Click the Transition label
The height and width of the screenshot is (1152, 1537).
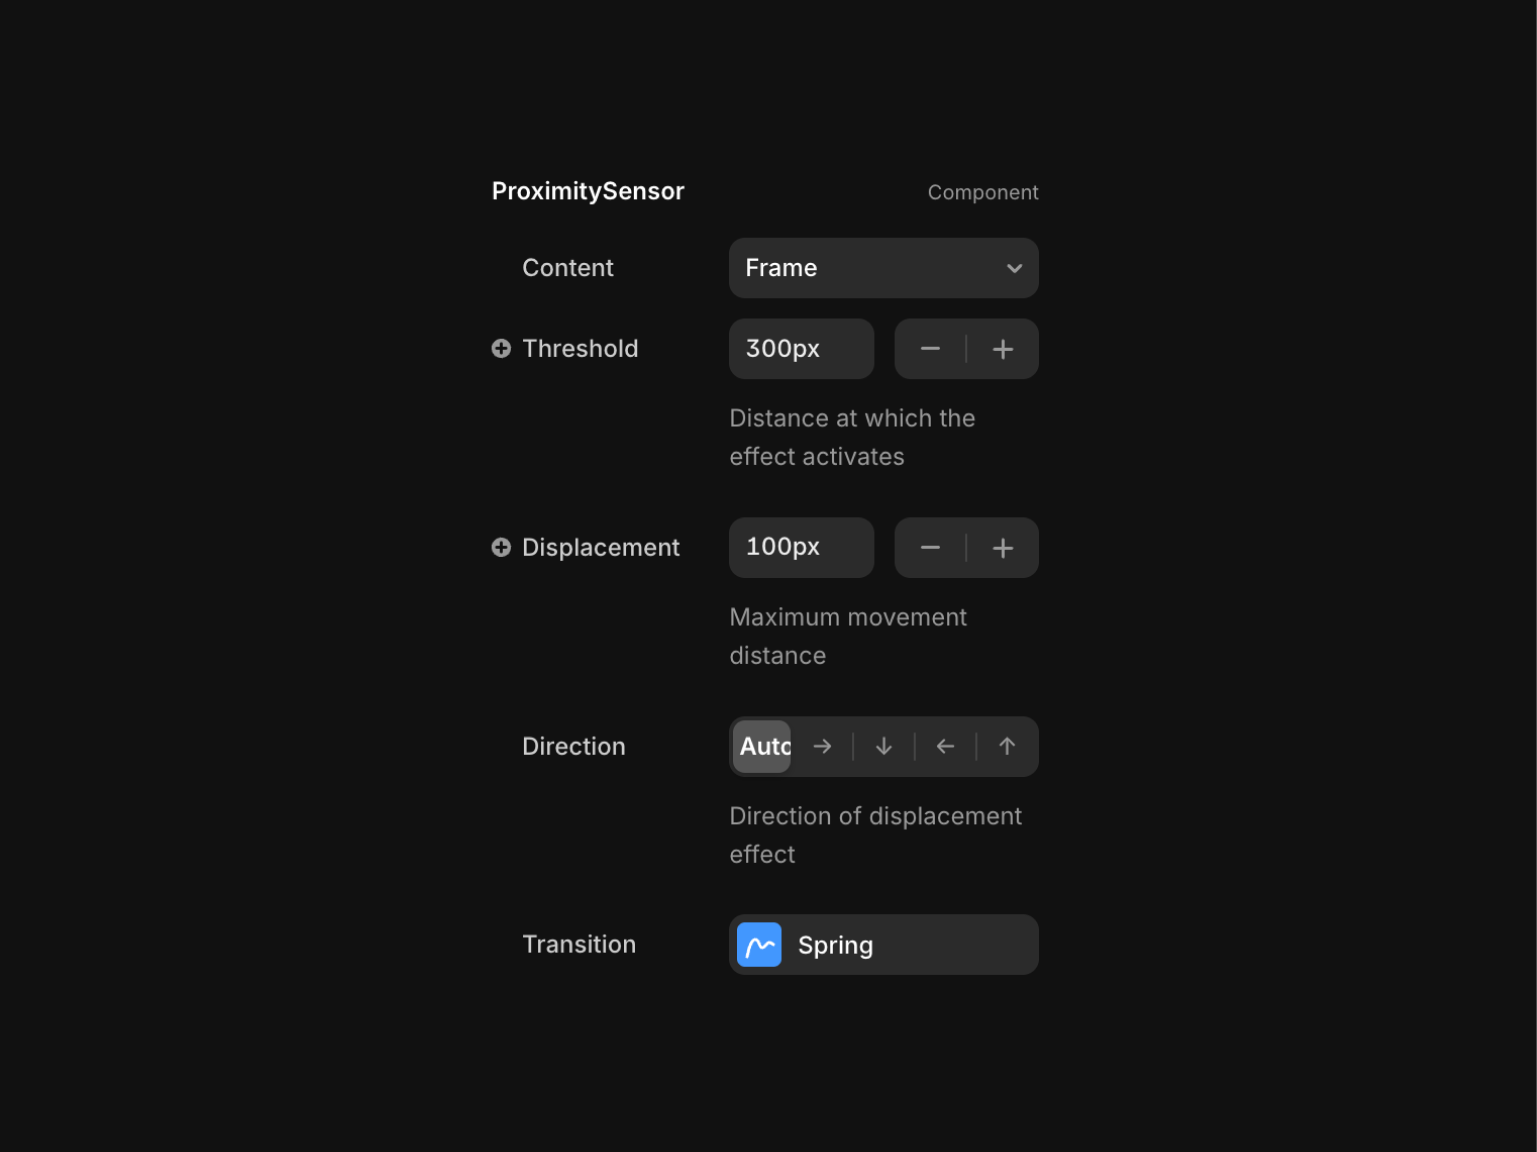[579, 944]
